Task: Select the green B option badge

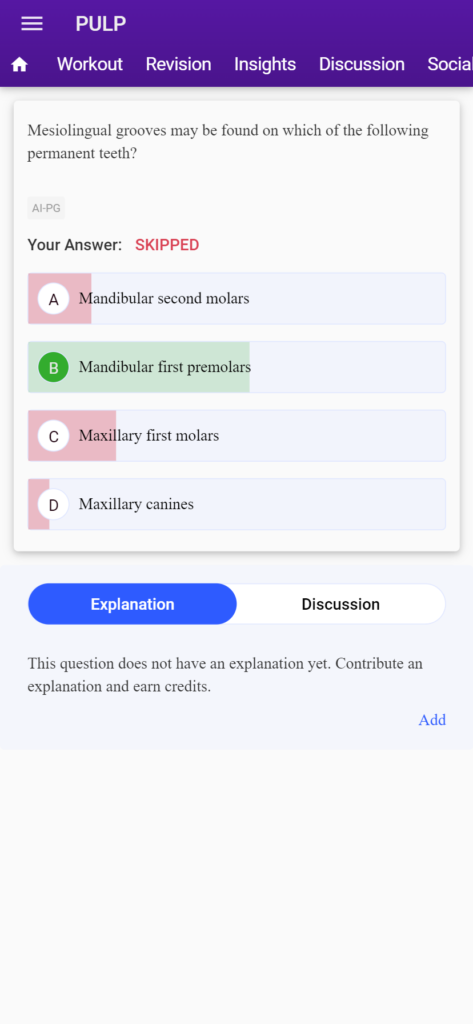Action: coord(54,367)
